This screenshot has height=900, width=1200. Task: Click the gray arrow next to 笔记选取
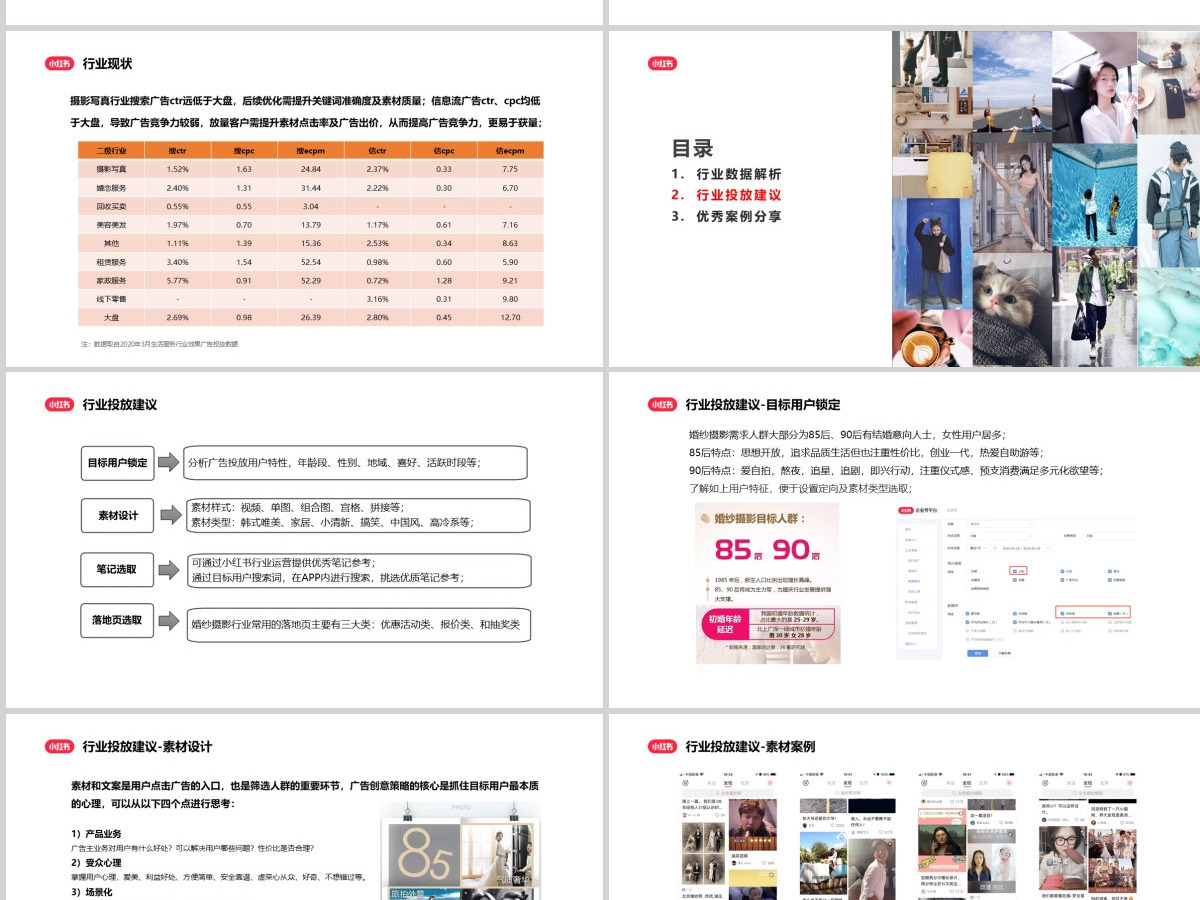(169, 569)
